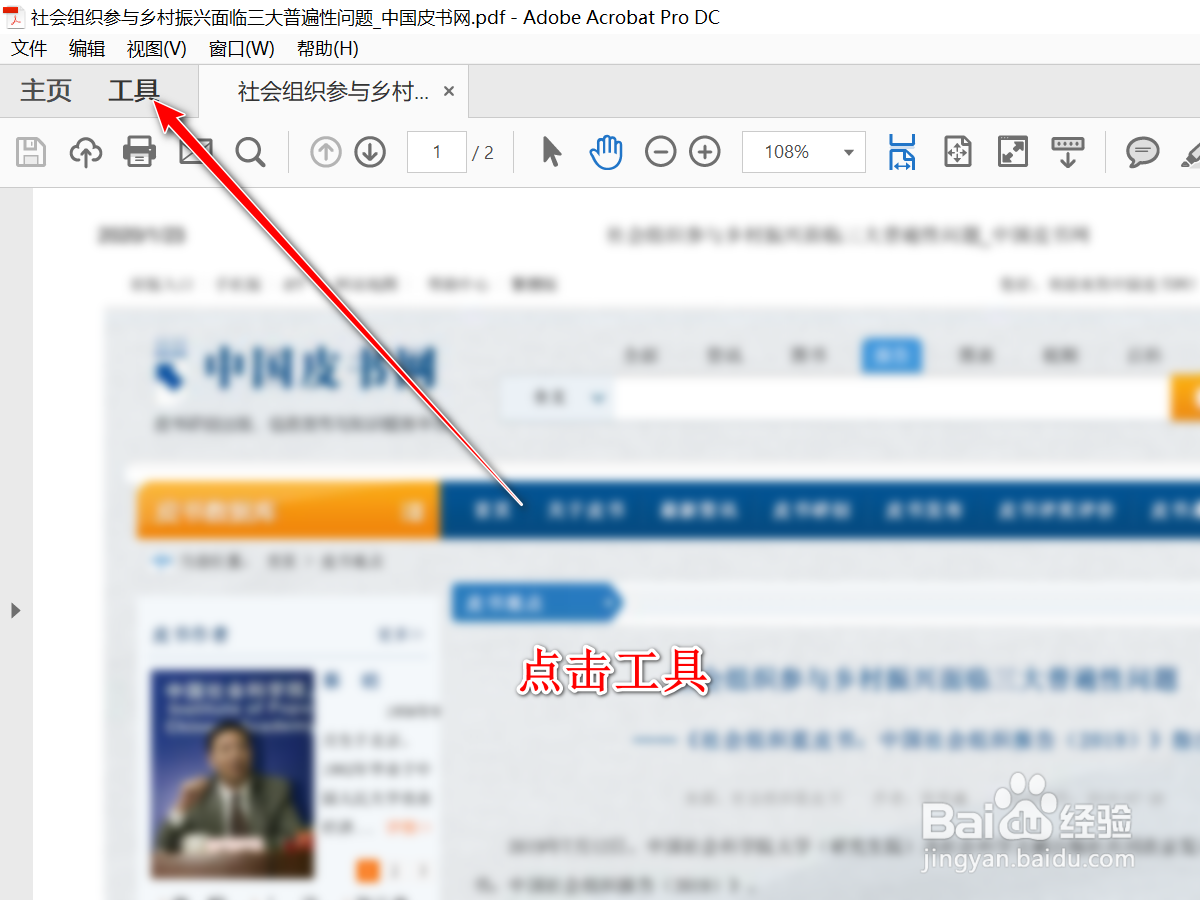The width and height of the screenshot is (1200, 900).
Task: Open the search tool
Action: click(x=251, y=152)
